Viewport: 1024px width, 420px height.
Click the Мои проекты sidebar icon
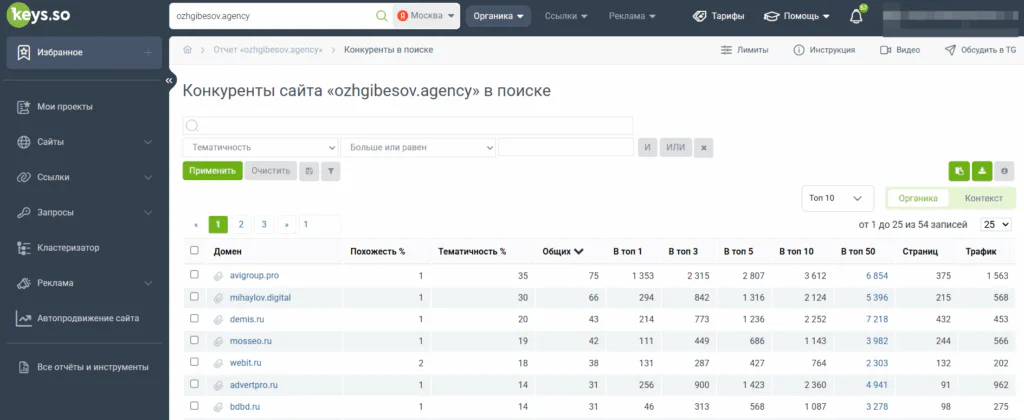[24, 106]
